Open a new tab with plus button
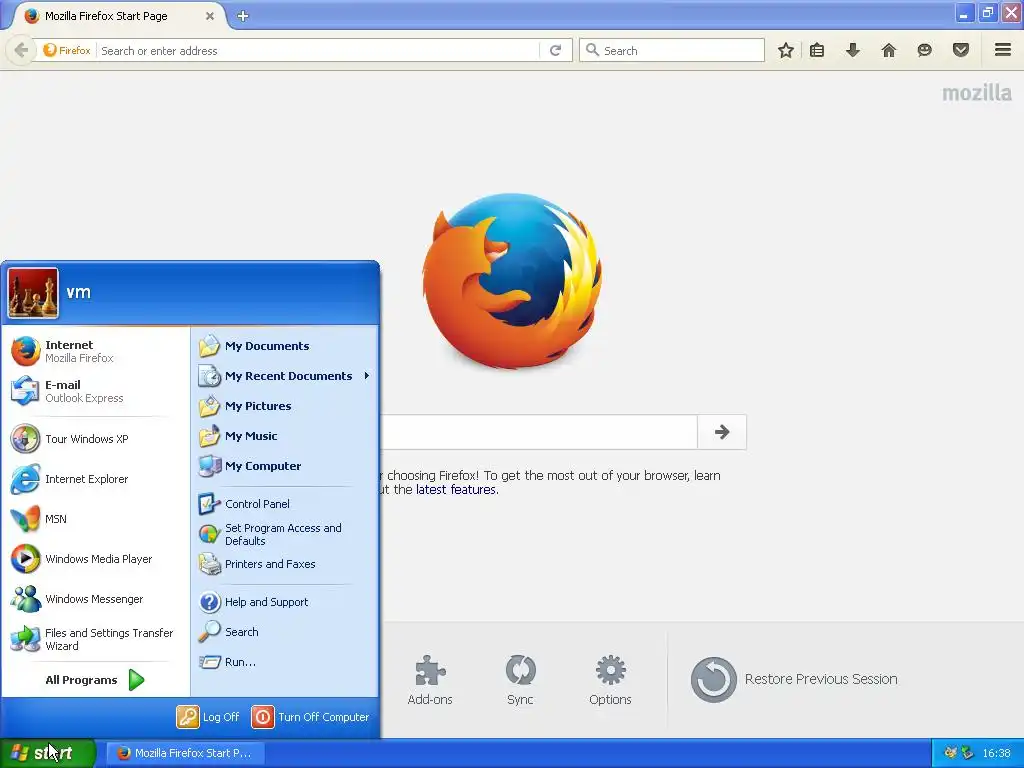 [x=243, y=16]
